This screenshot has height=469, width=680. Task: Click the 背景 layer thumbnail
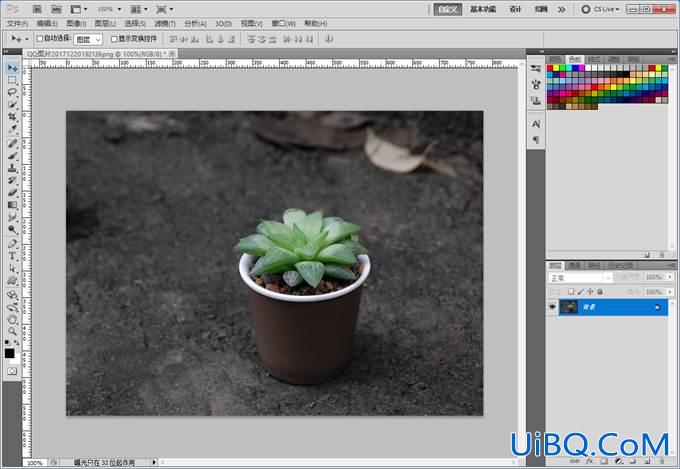pyautogui.click(x=569, y=307)
